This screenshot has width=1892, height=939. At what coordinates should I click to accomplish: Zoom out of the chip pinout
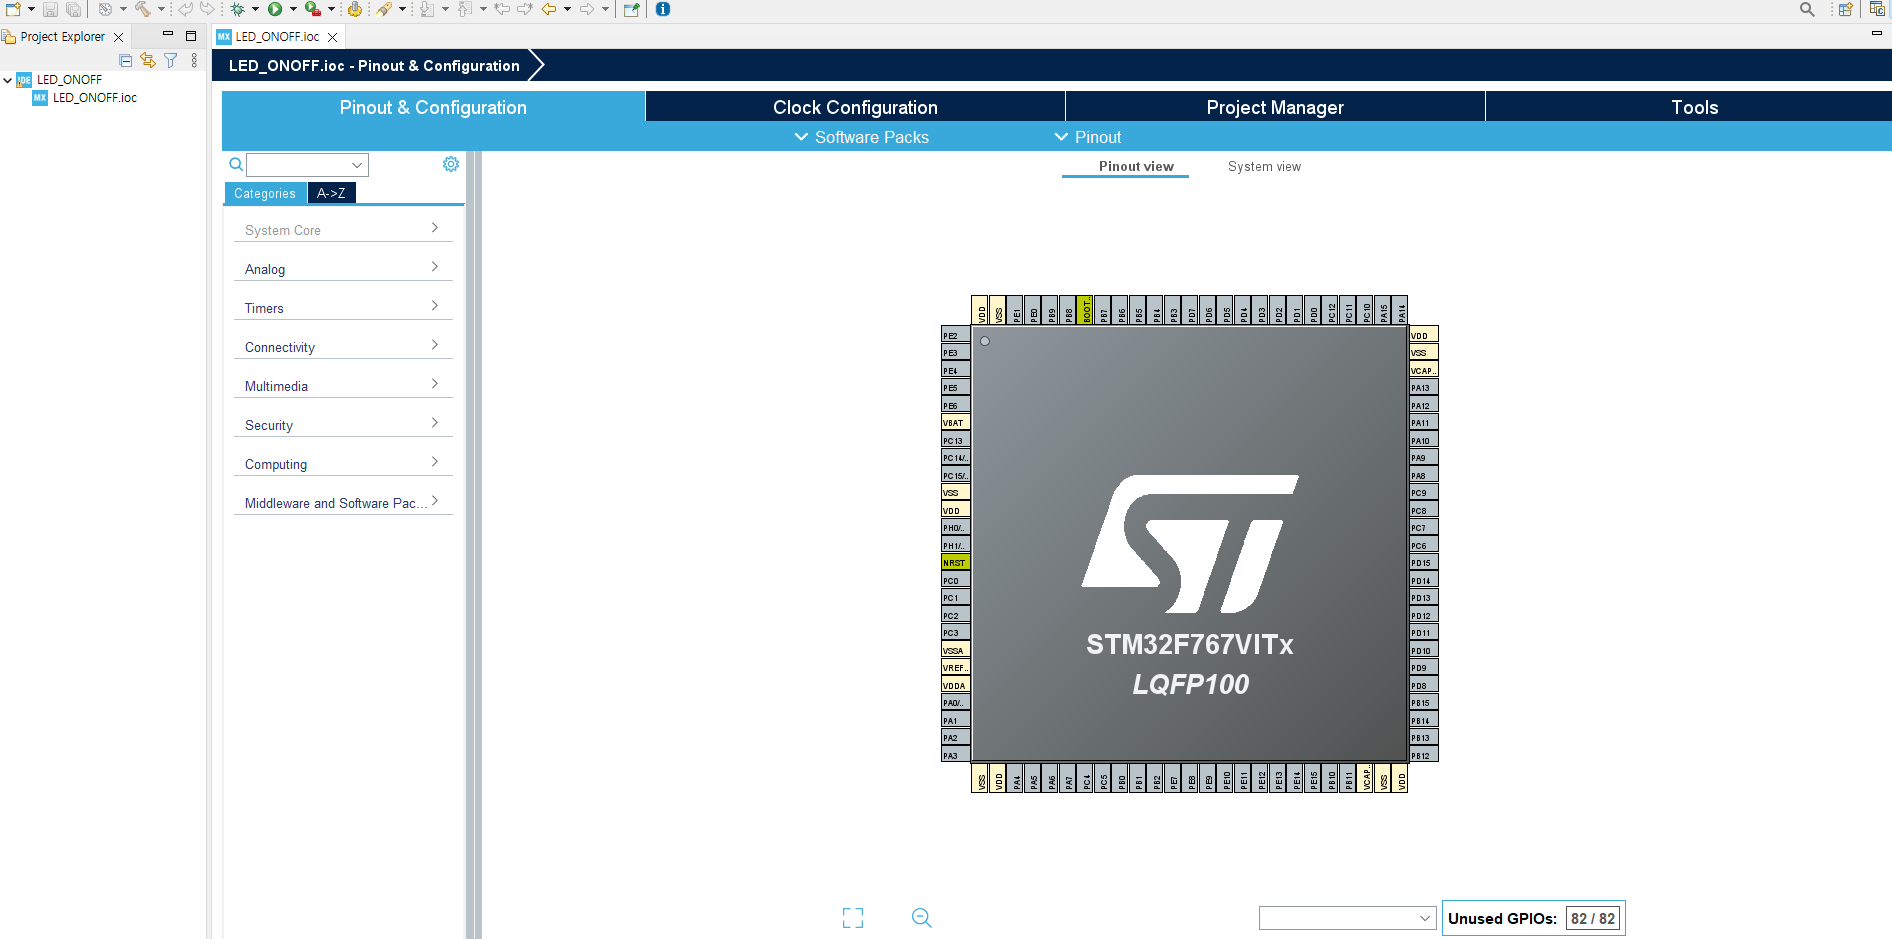point(922,918)
